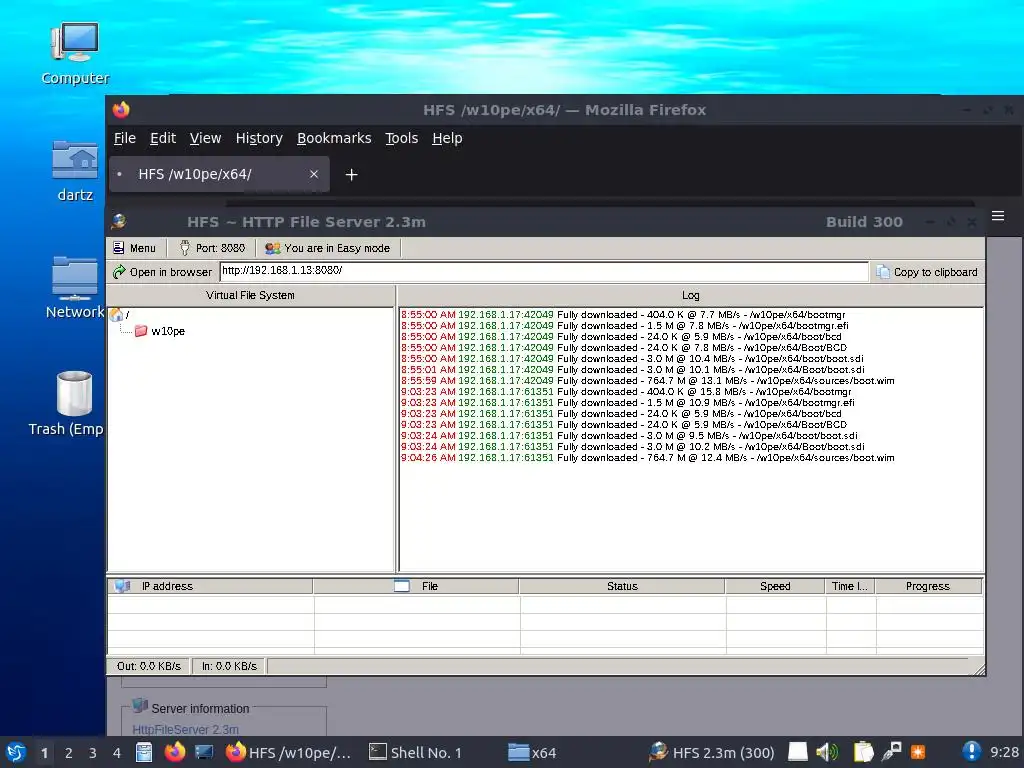Viewport: 1024px width, 768px height.
Task: Switch to 'HFS /w10pe/...' Firefox taskbar entry
Action: [289, 752]
